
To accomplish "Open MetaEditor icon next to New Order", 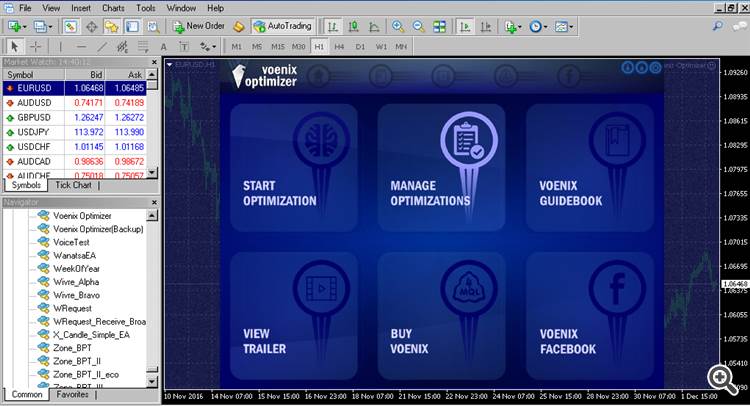I will [239, 26].
